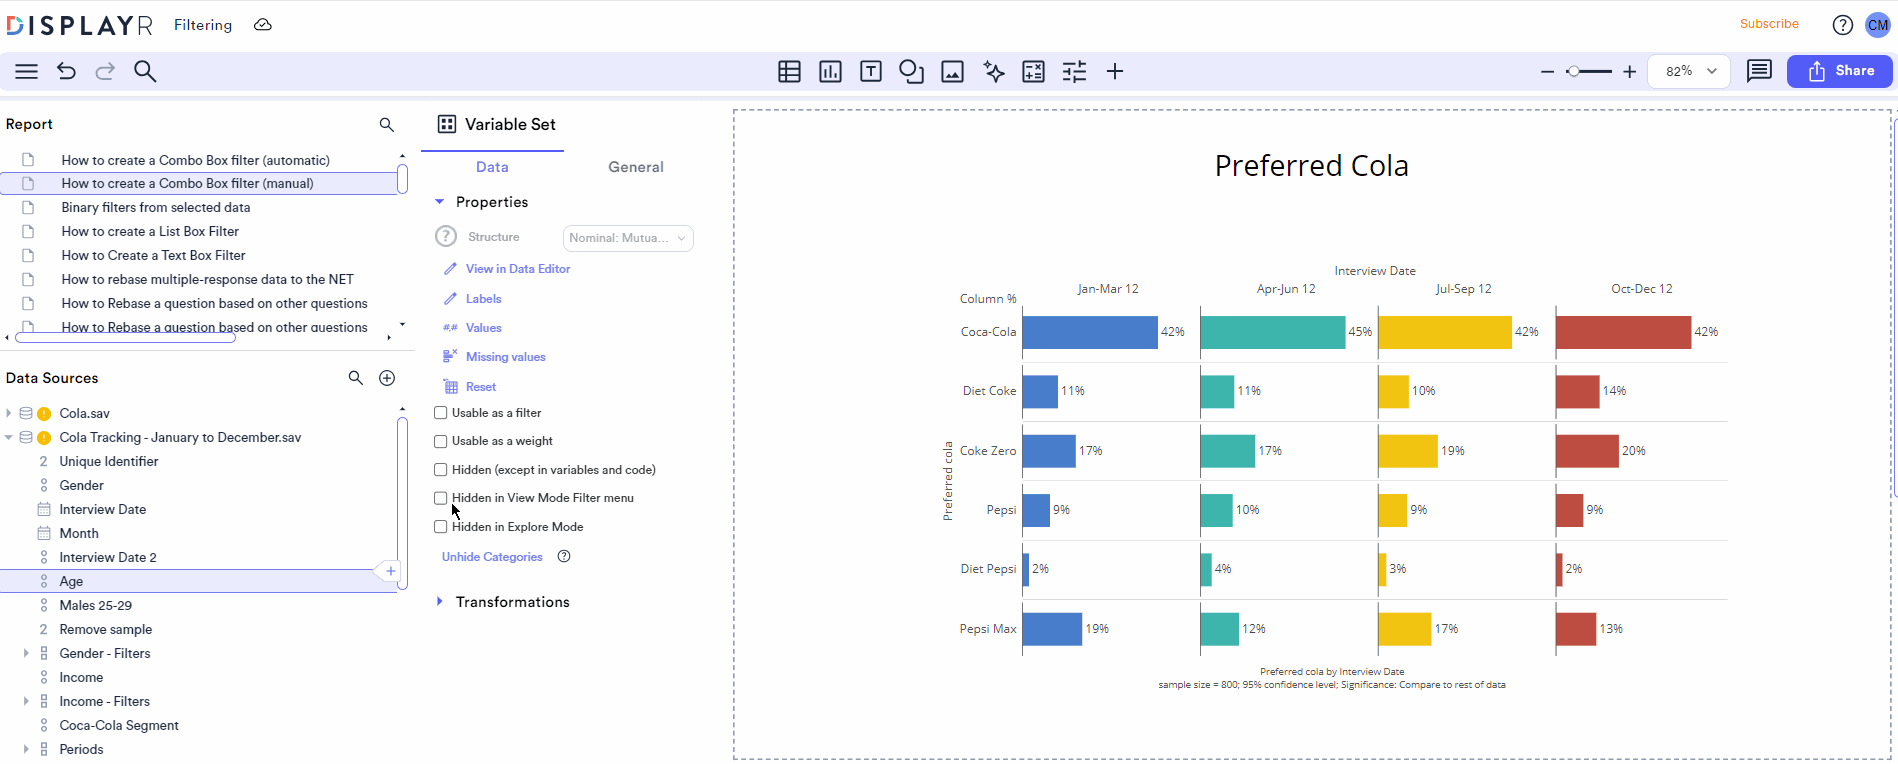
Task: Click the plus button on Age row
Action: click(x=390, y=571)
